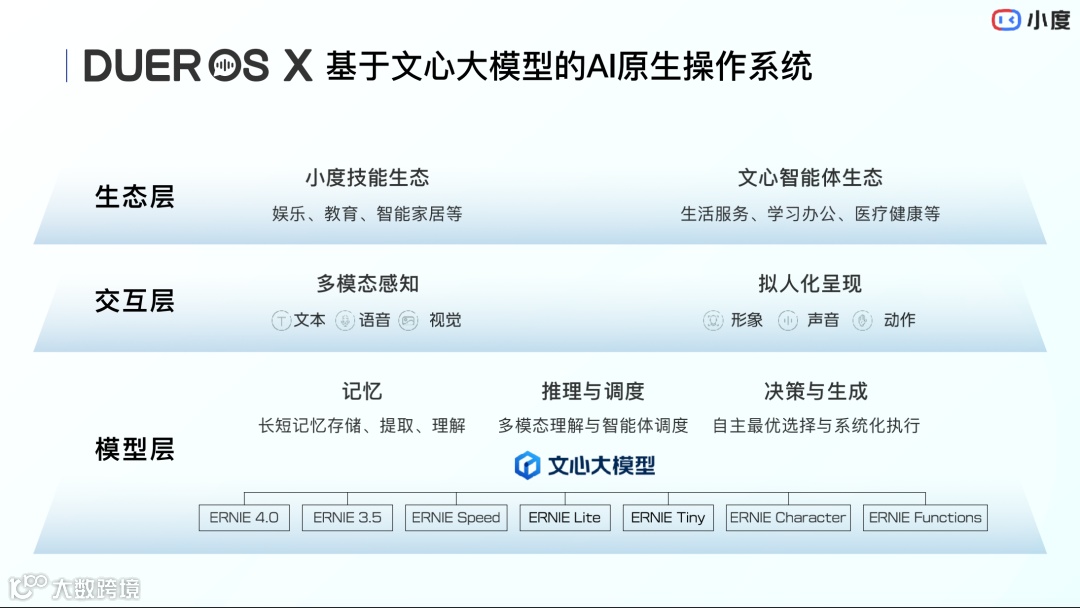Viewport: 1080px width, 608px height.
Task: Click the 推理与调度 heading
Action: 592,391
